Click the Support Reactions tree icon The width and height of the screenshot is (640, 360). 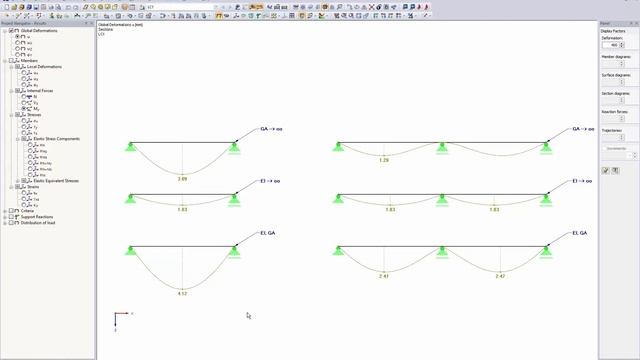17,217
